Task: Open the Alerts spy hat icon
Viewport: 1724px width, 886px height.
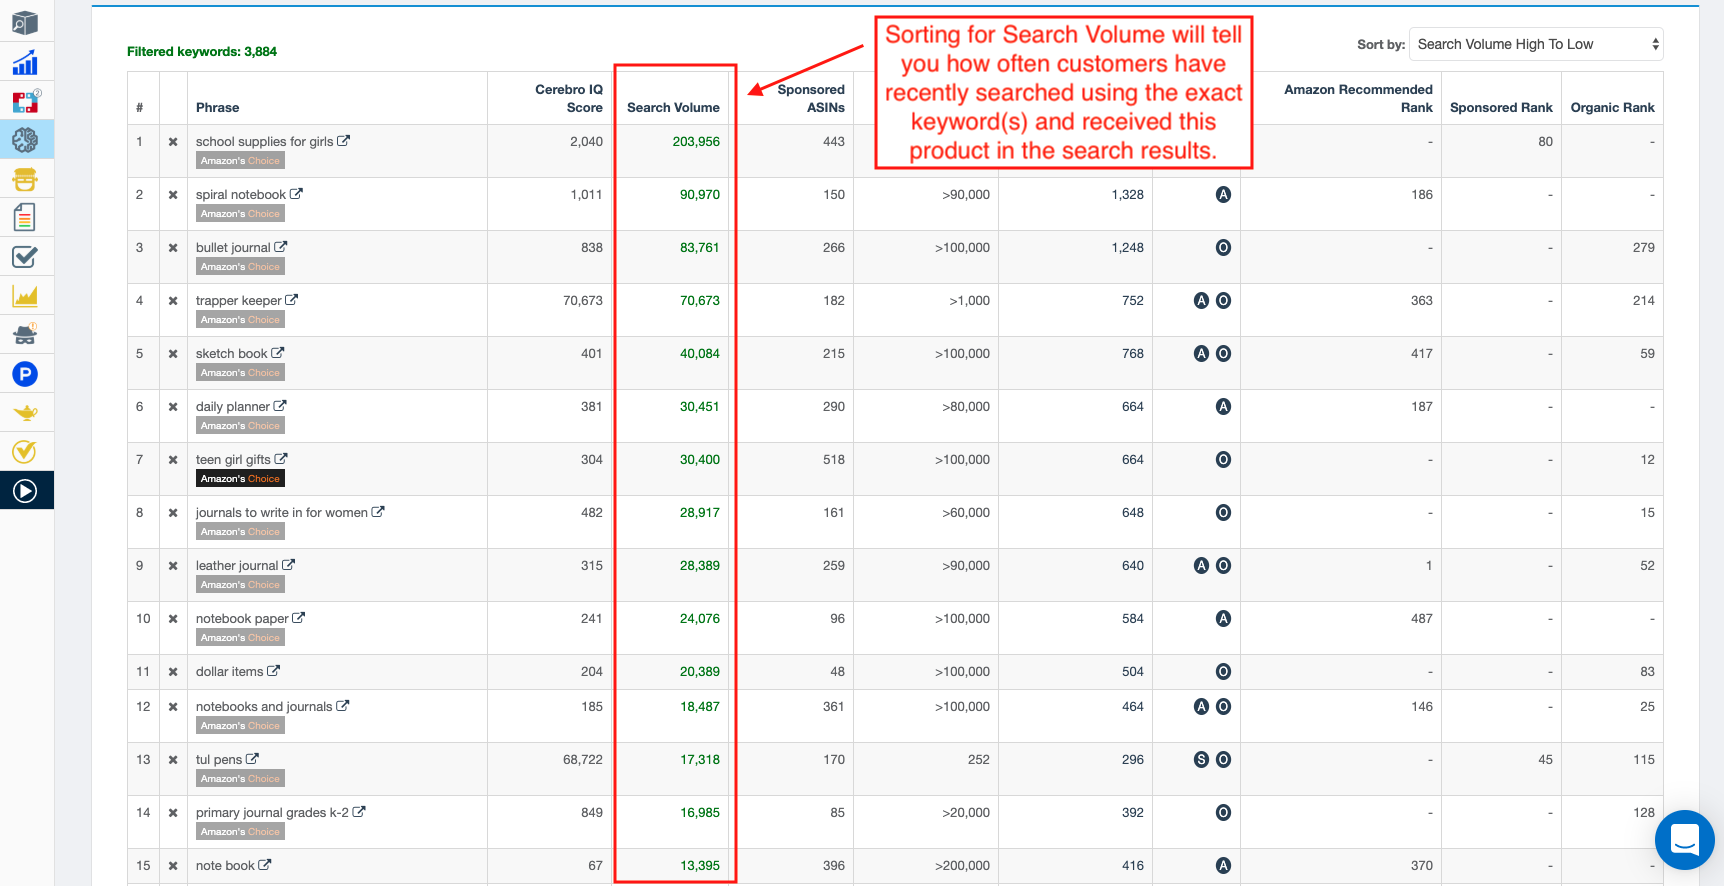Action: point(25,334)
